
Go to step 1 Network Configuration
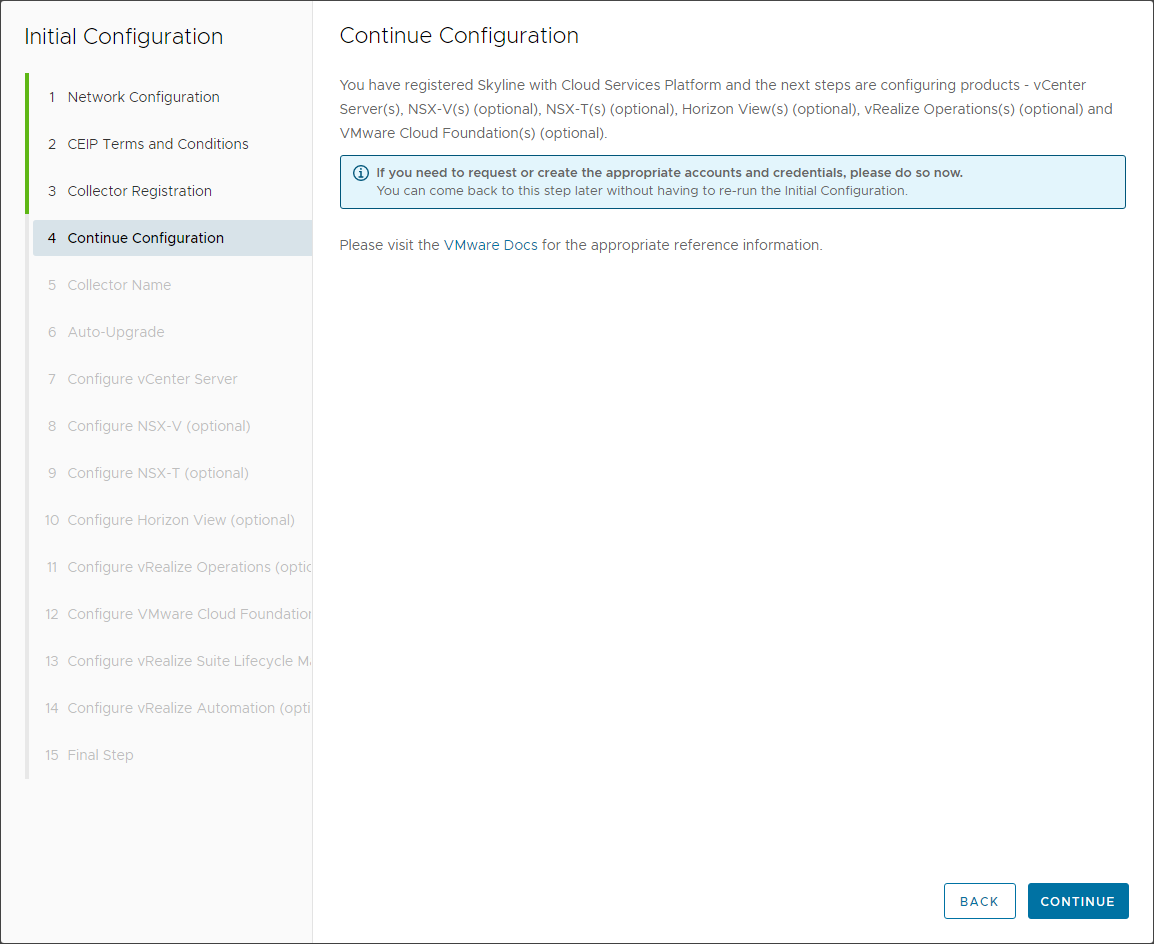(172, 97)
